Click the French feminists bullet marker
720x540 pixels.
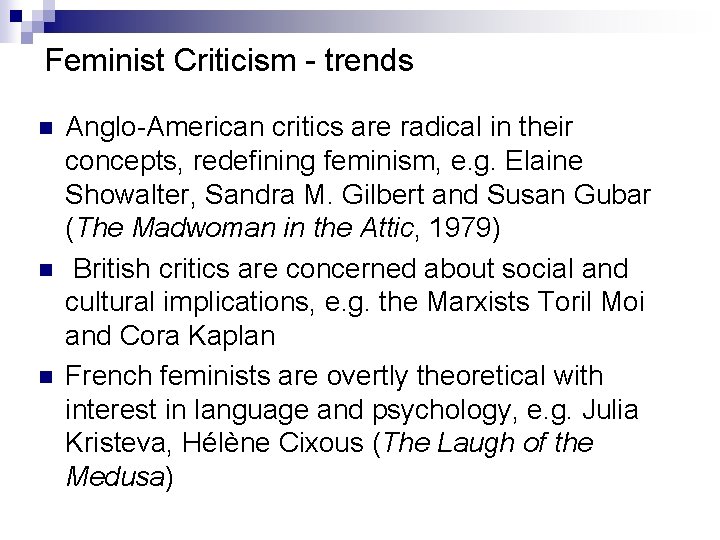pyautogui.click(x=46, y=377)
